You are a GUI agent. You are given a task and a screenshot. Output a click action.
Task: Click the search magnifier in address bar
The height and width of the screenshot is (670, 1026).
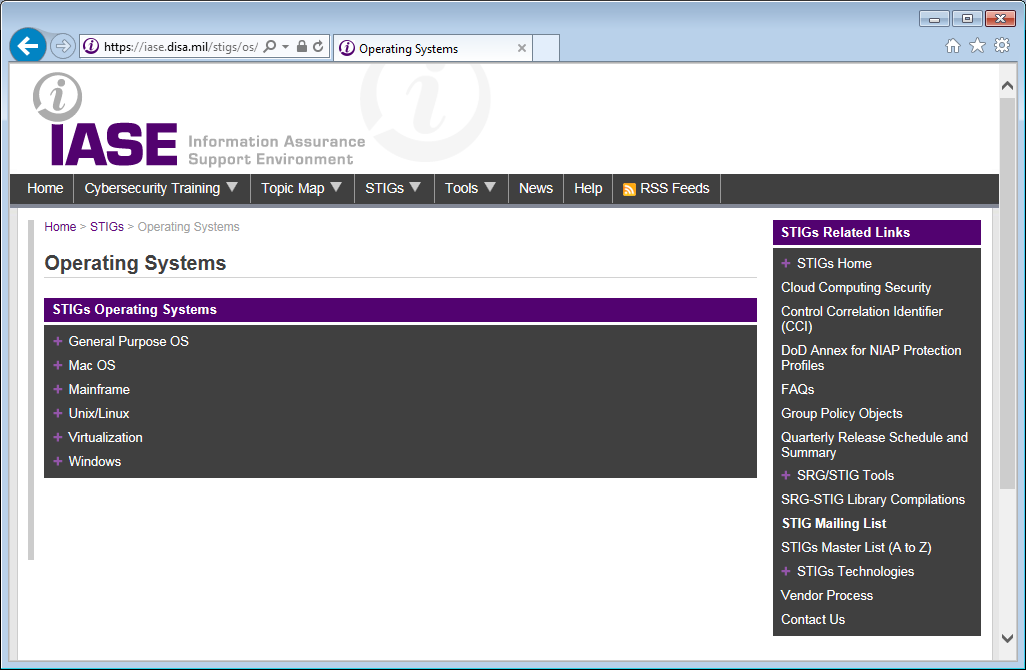[270, 46]
